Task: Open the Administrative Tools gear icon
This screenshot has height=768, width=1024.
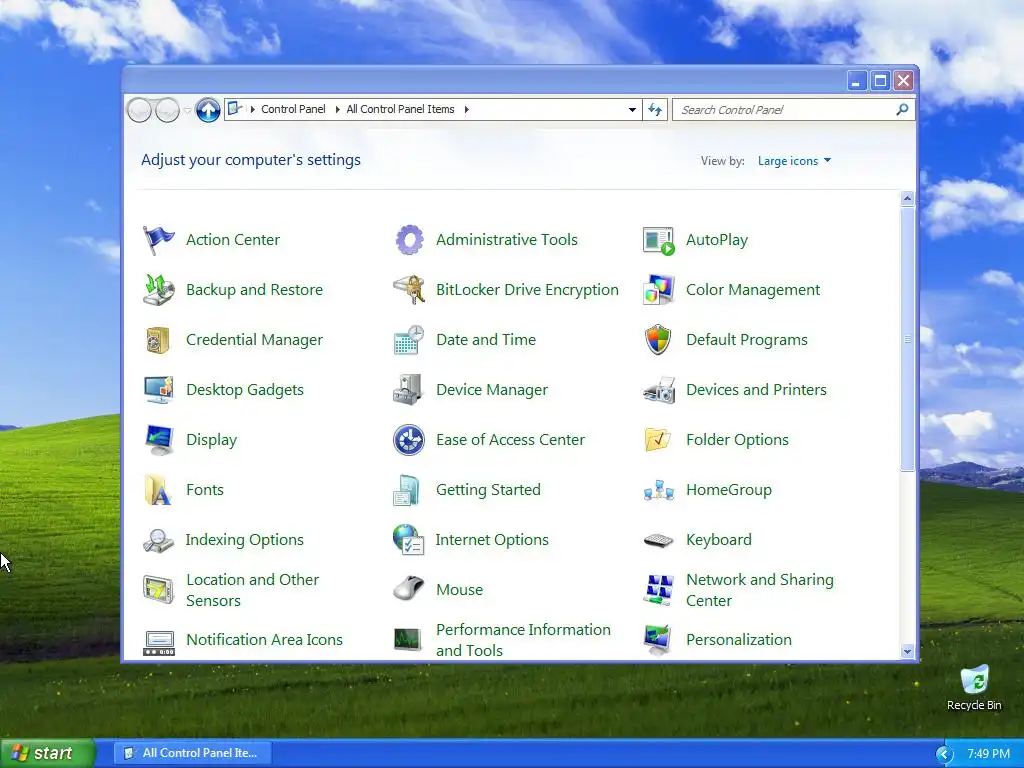Action: (409, 240)
